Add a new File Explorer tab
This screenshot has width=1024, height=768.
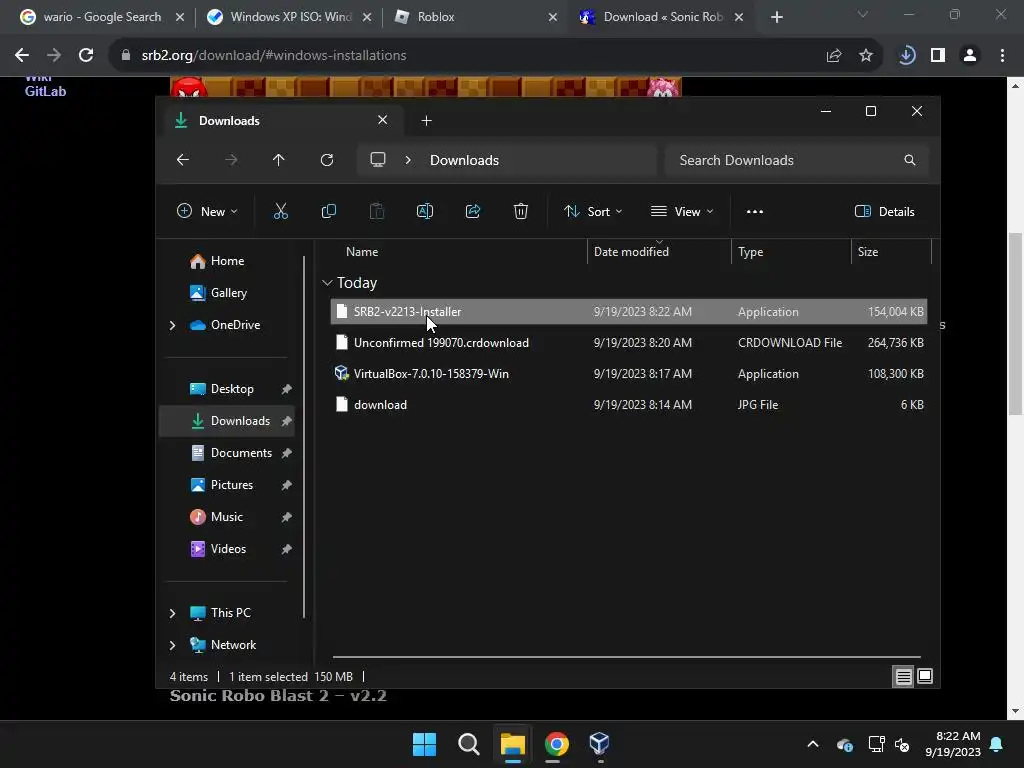(x=426, y=121)
